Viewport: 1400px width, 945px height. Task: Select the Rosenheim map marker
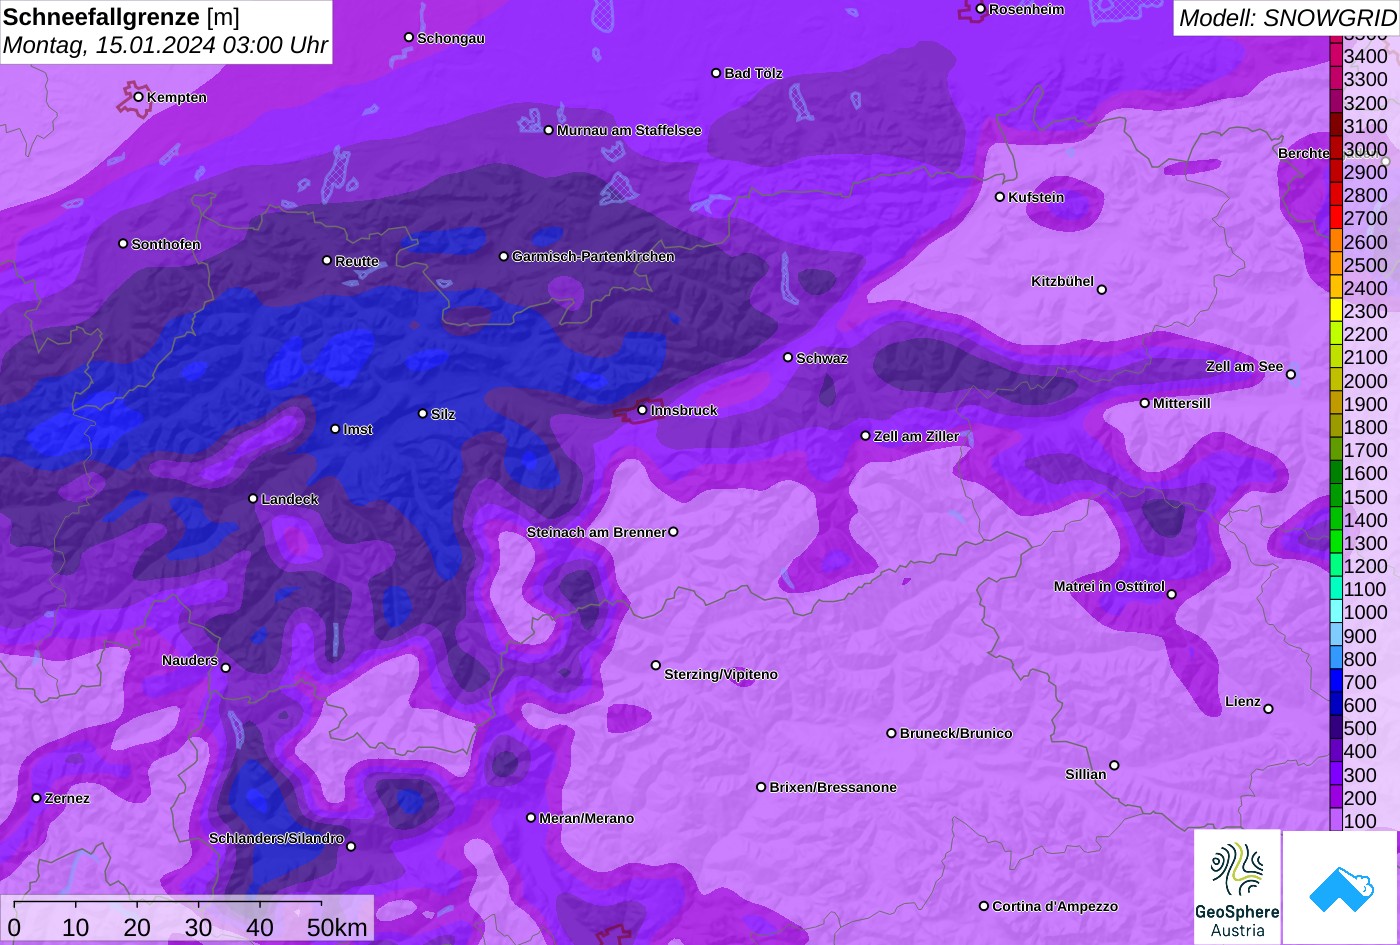(x=981, y=9)
